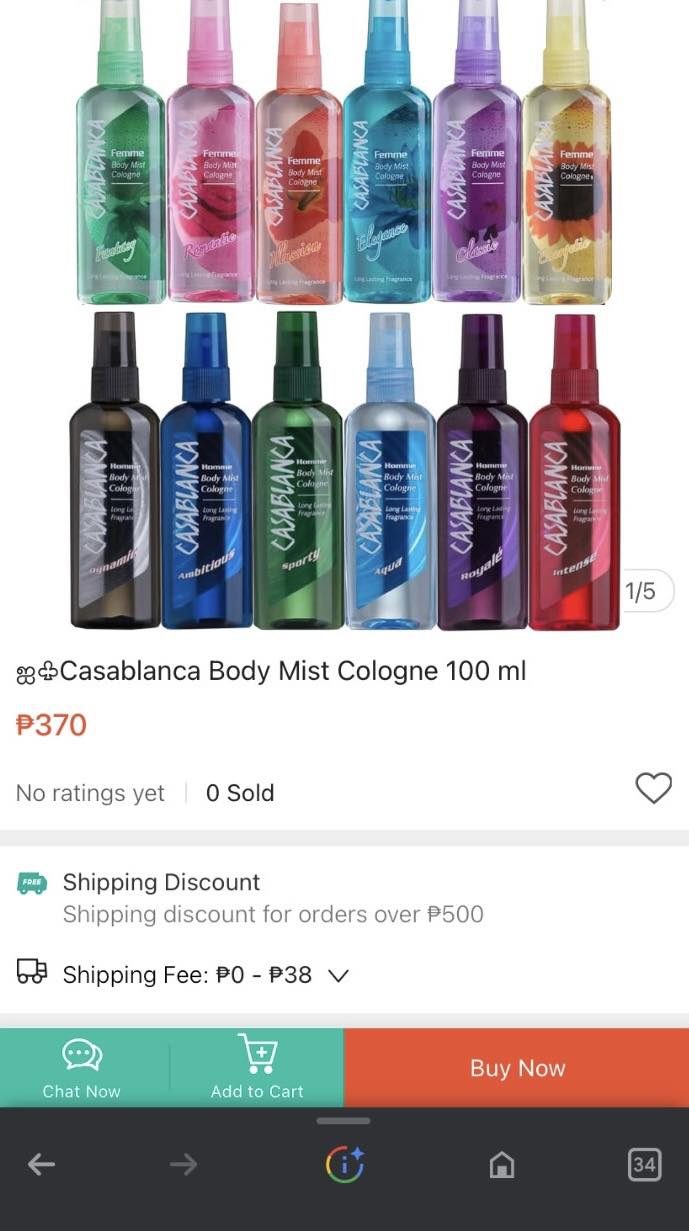Tap the heart icon to favorite product

(653, 789)
